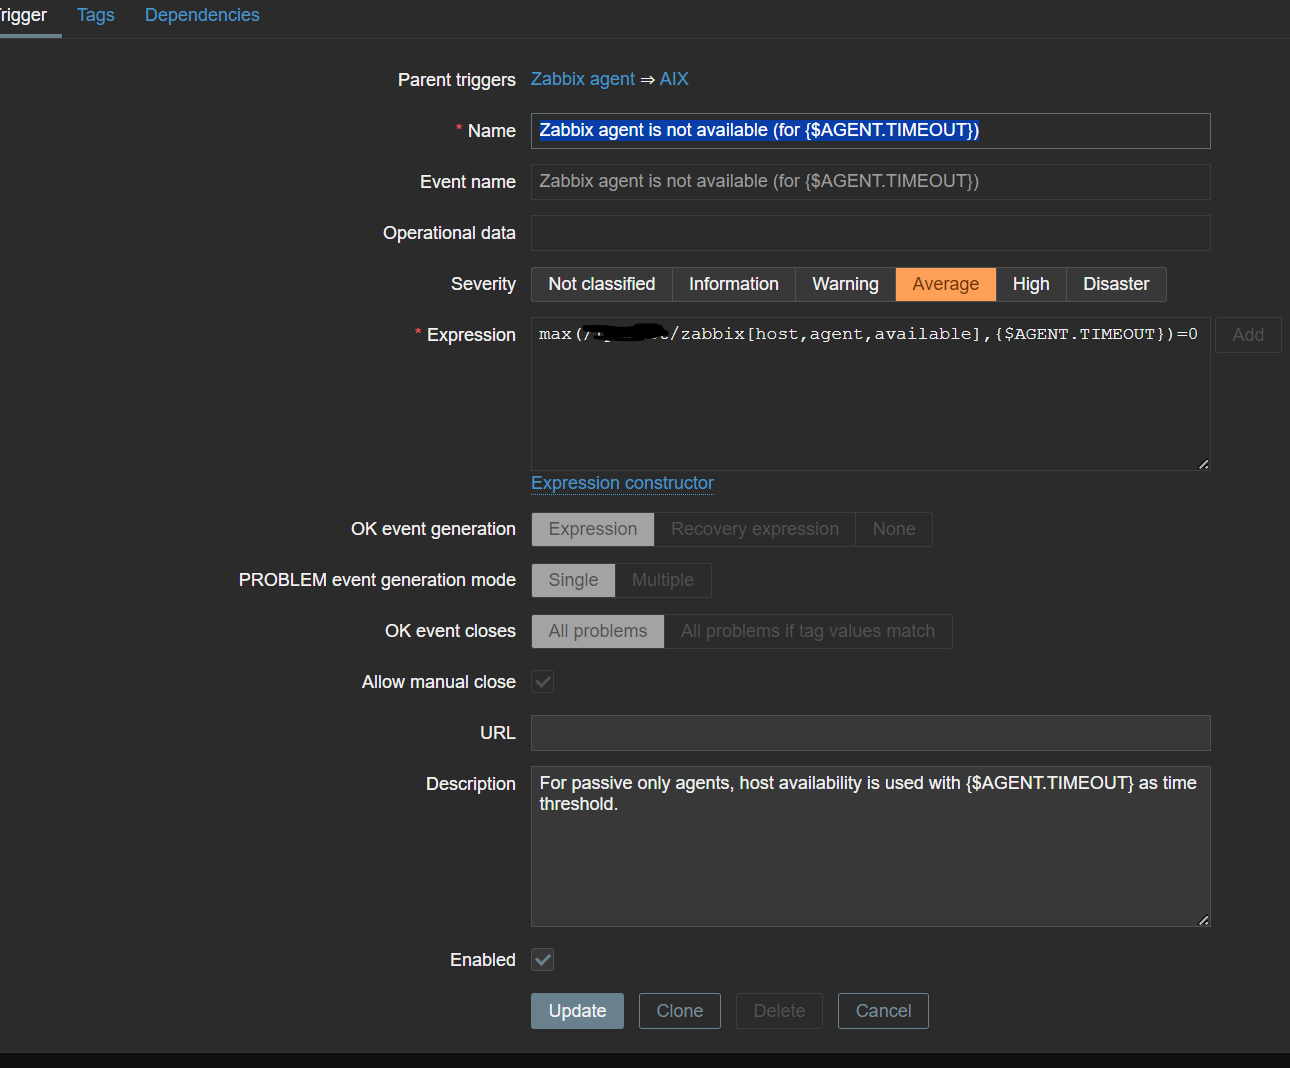Select All problems for OK event closes
Image resolution: width=1290 pixels, height=1068 pixels.
pos(598,631)
